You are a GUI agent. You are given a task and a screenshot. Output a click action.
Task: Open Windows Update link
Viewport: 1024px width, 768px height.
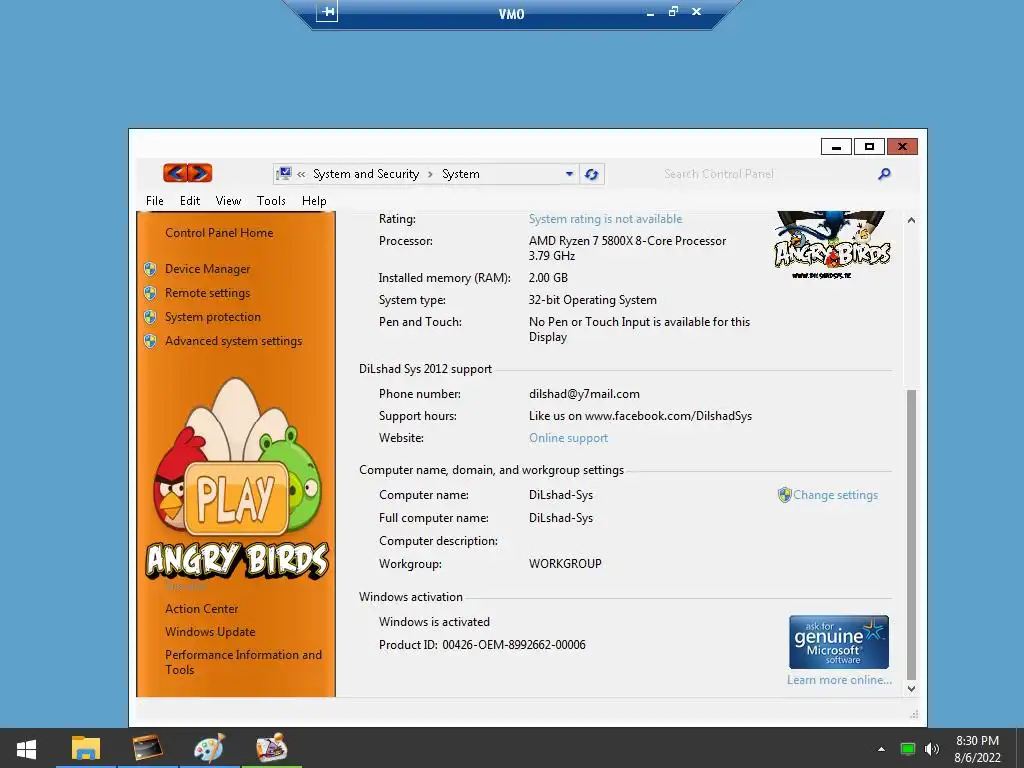pyautogui.click(x=210, y=632)
